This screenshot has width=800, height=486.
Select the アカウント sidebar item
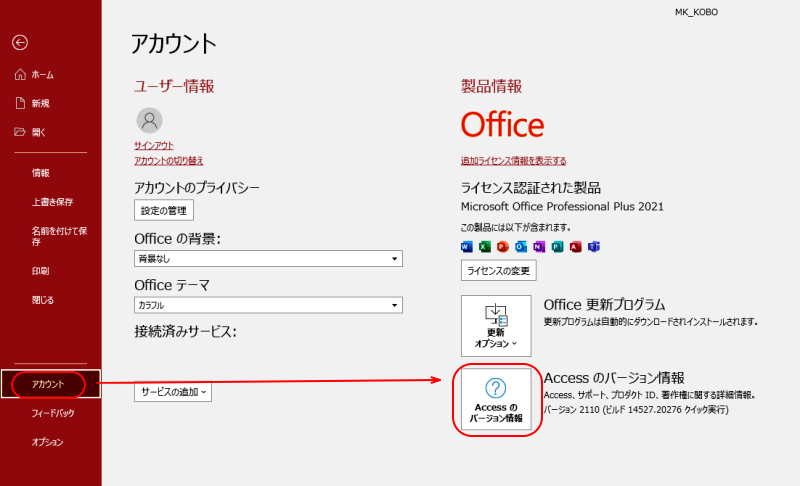click(x=51, y=384)
